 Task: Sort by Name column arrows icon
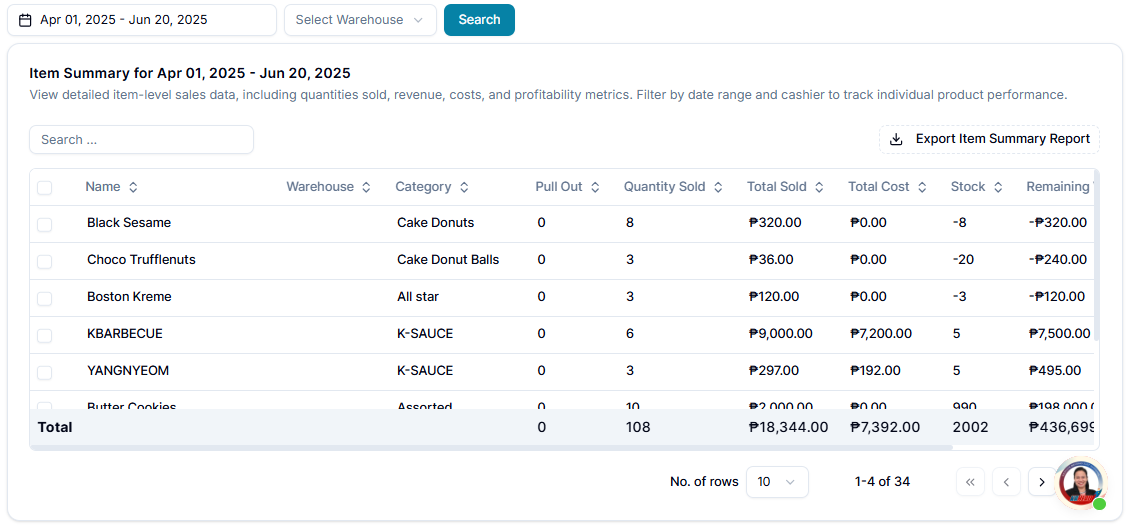[x=133, y=187]
